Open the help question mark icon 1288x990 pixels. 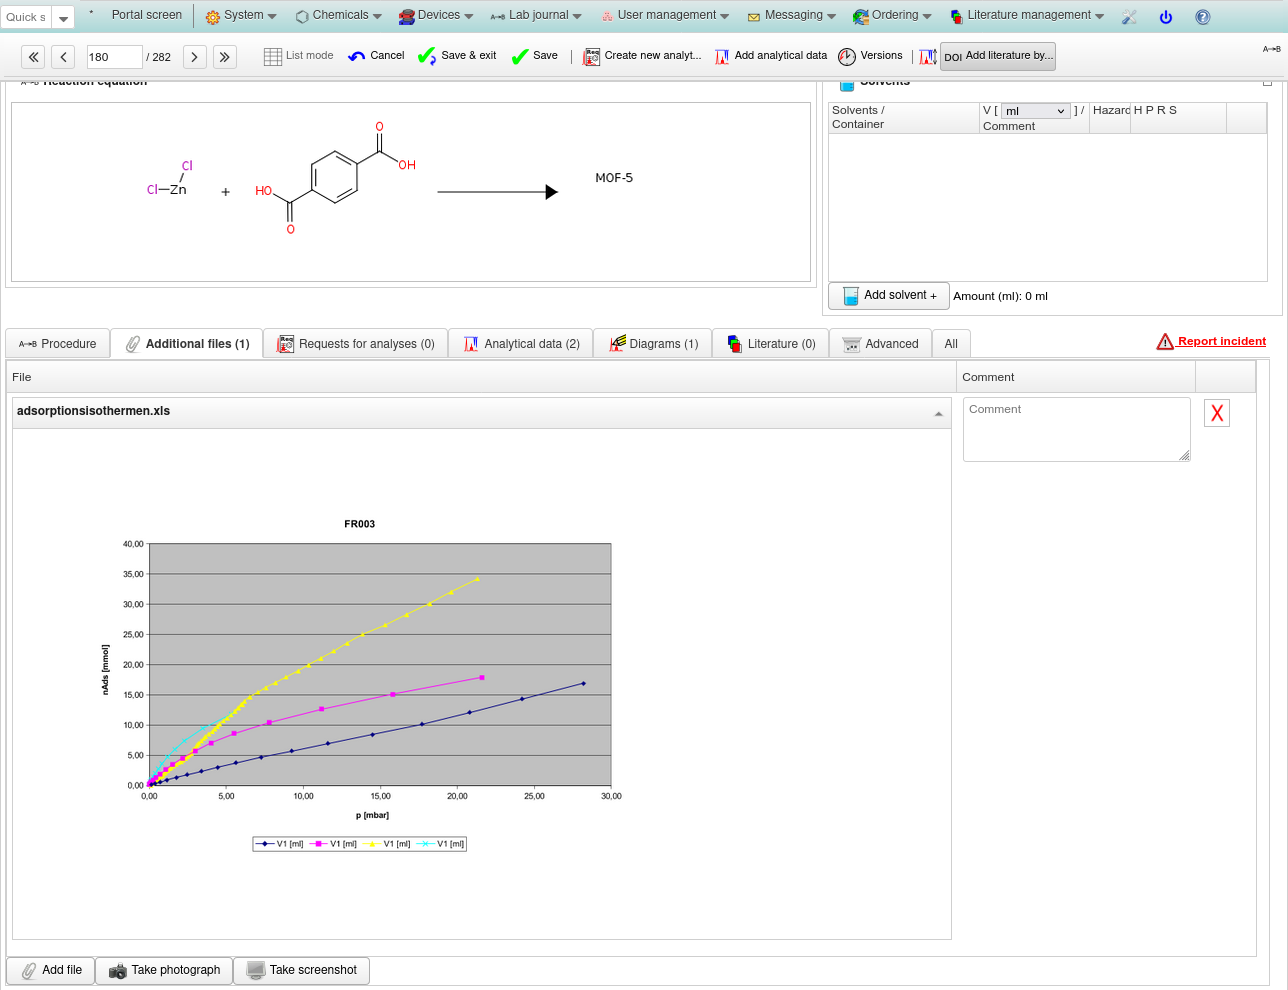pos(1203,17)
